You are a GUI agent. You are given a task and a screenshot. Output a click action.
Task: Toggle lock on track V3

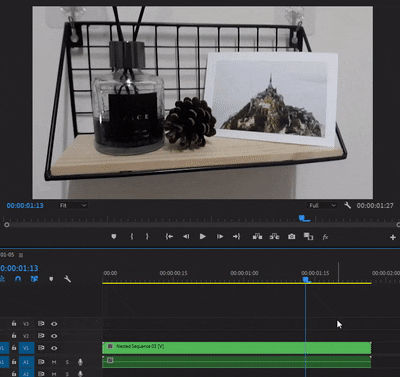tap(14, 323)
